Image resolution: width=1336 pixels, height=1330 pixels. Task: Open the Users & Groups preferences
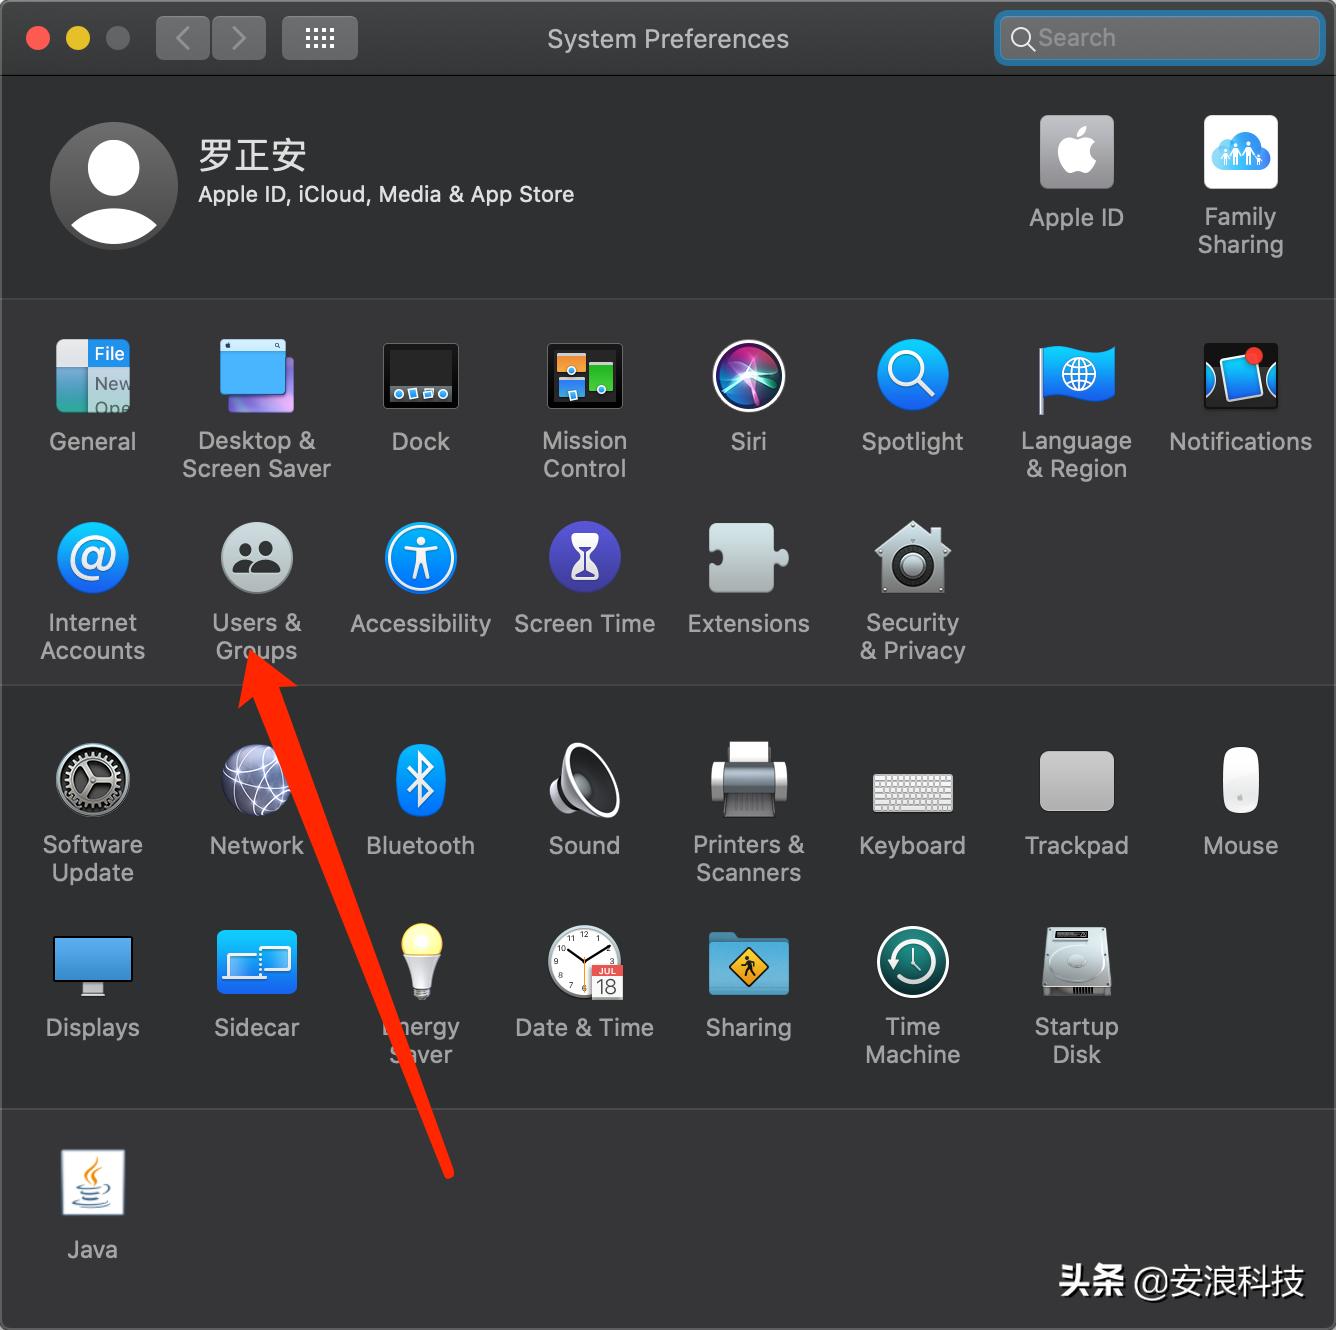(x=256, y=557)
